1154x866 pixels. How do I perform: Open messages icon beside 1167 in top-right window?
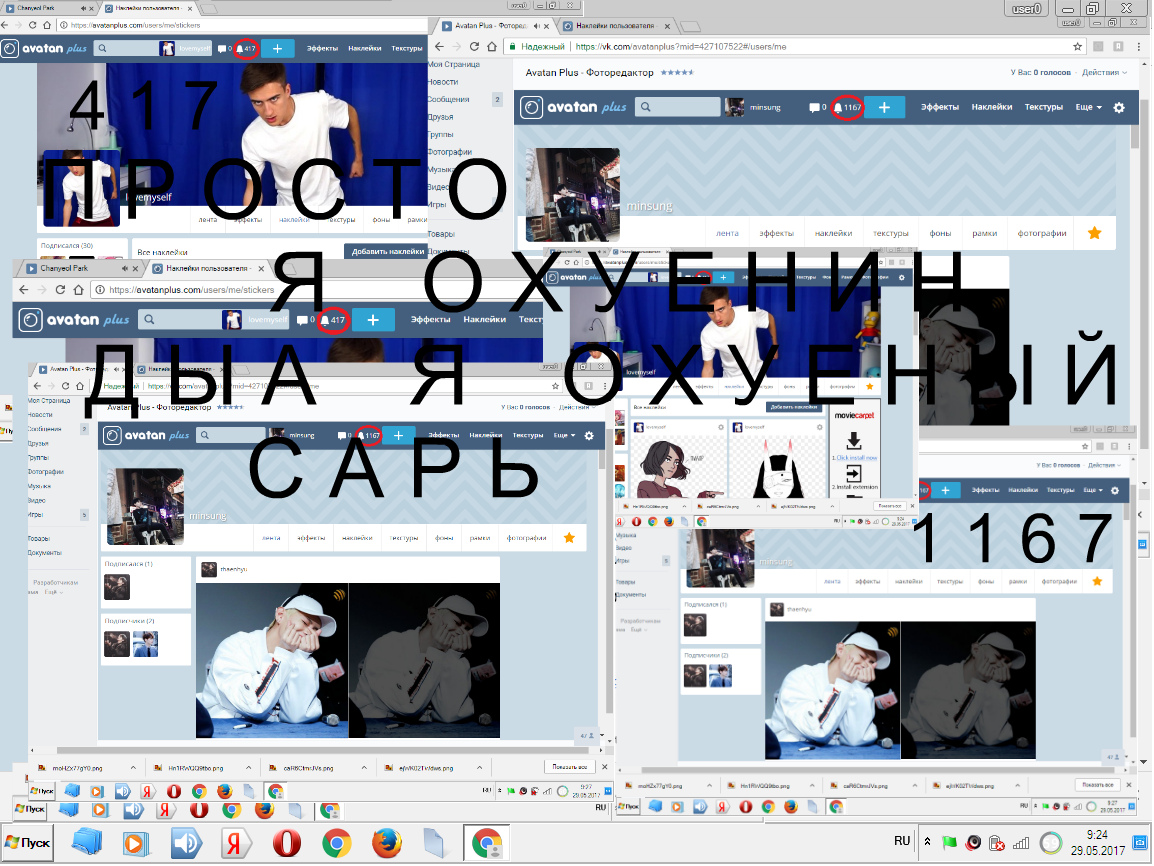click(x=817, y=107)
